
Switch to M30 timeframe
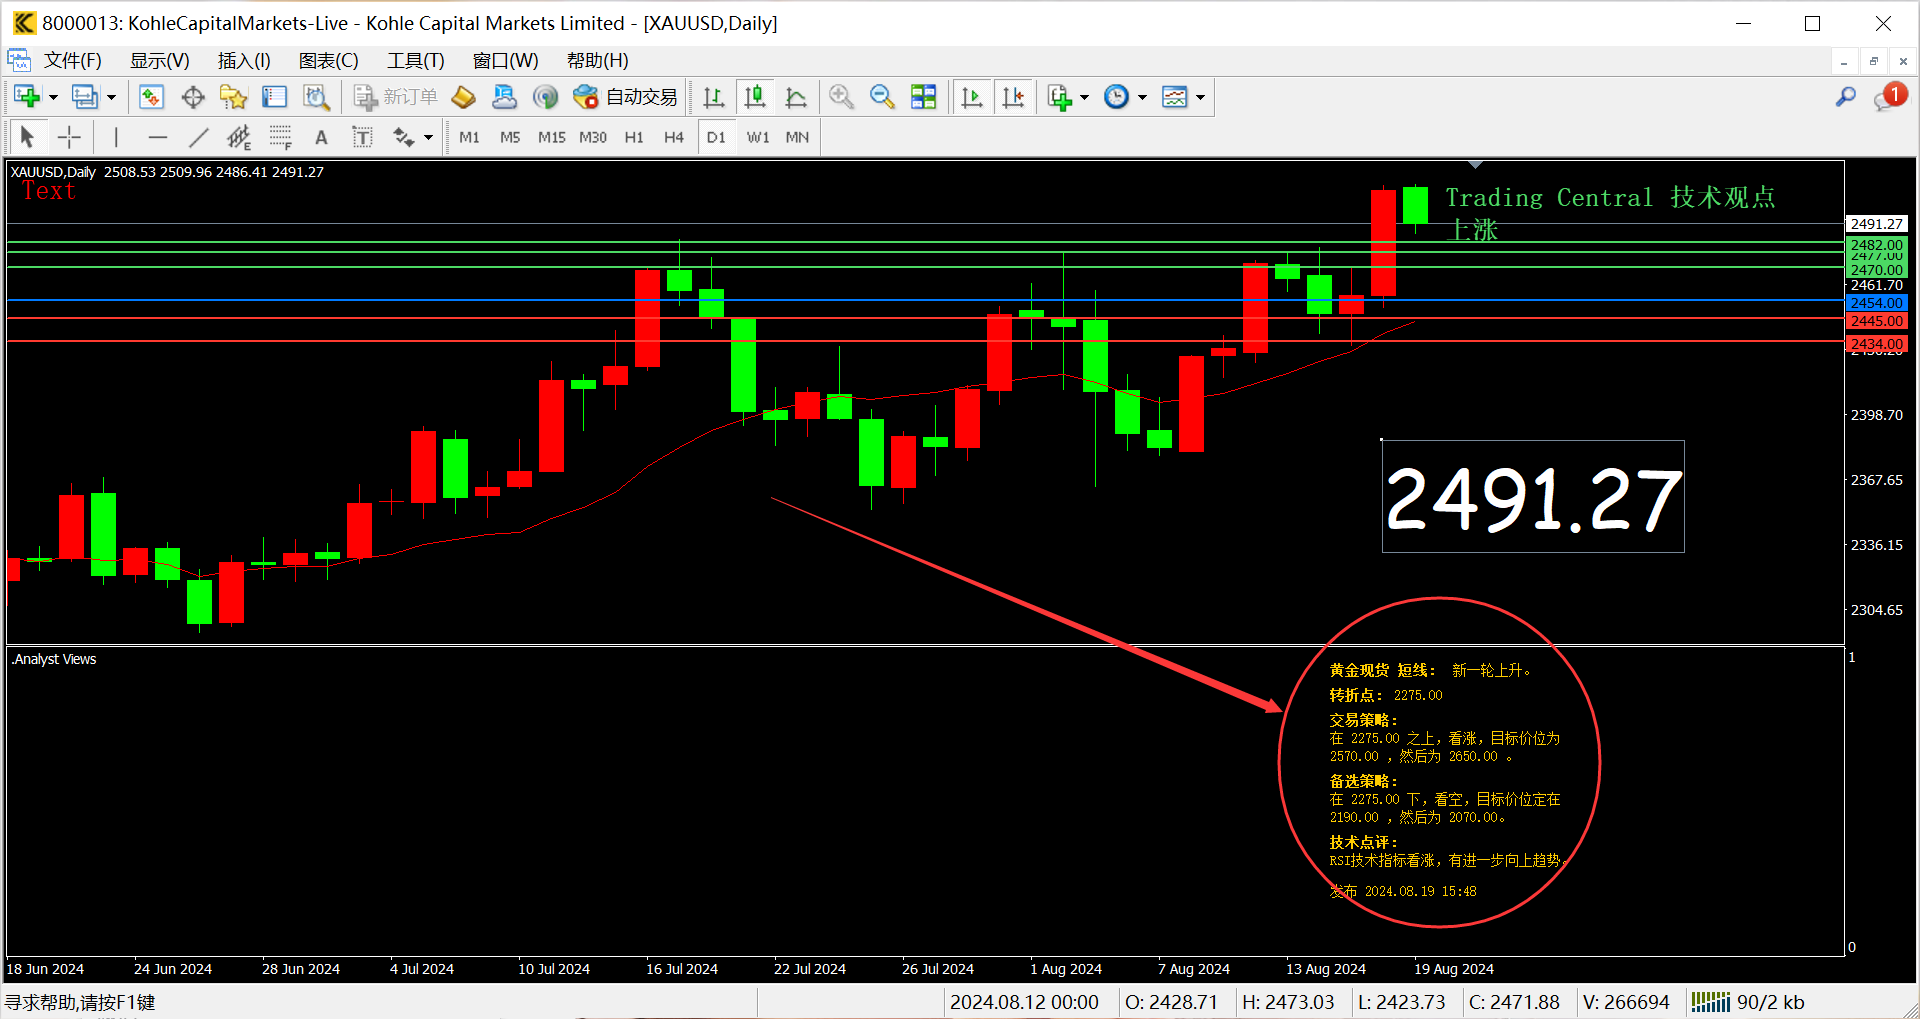593,137
